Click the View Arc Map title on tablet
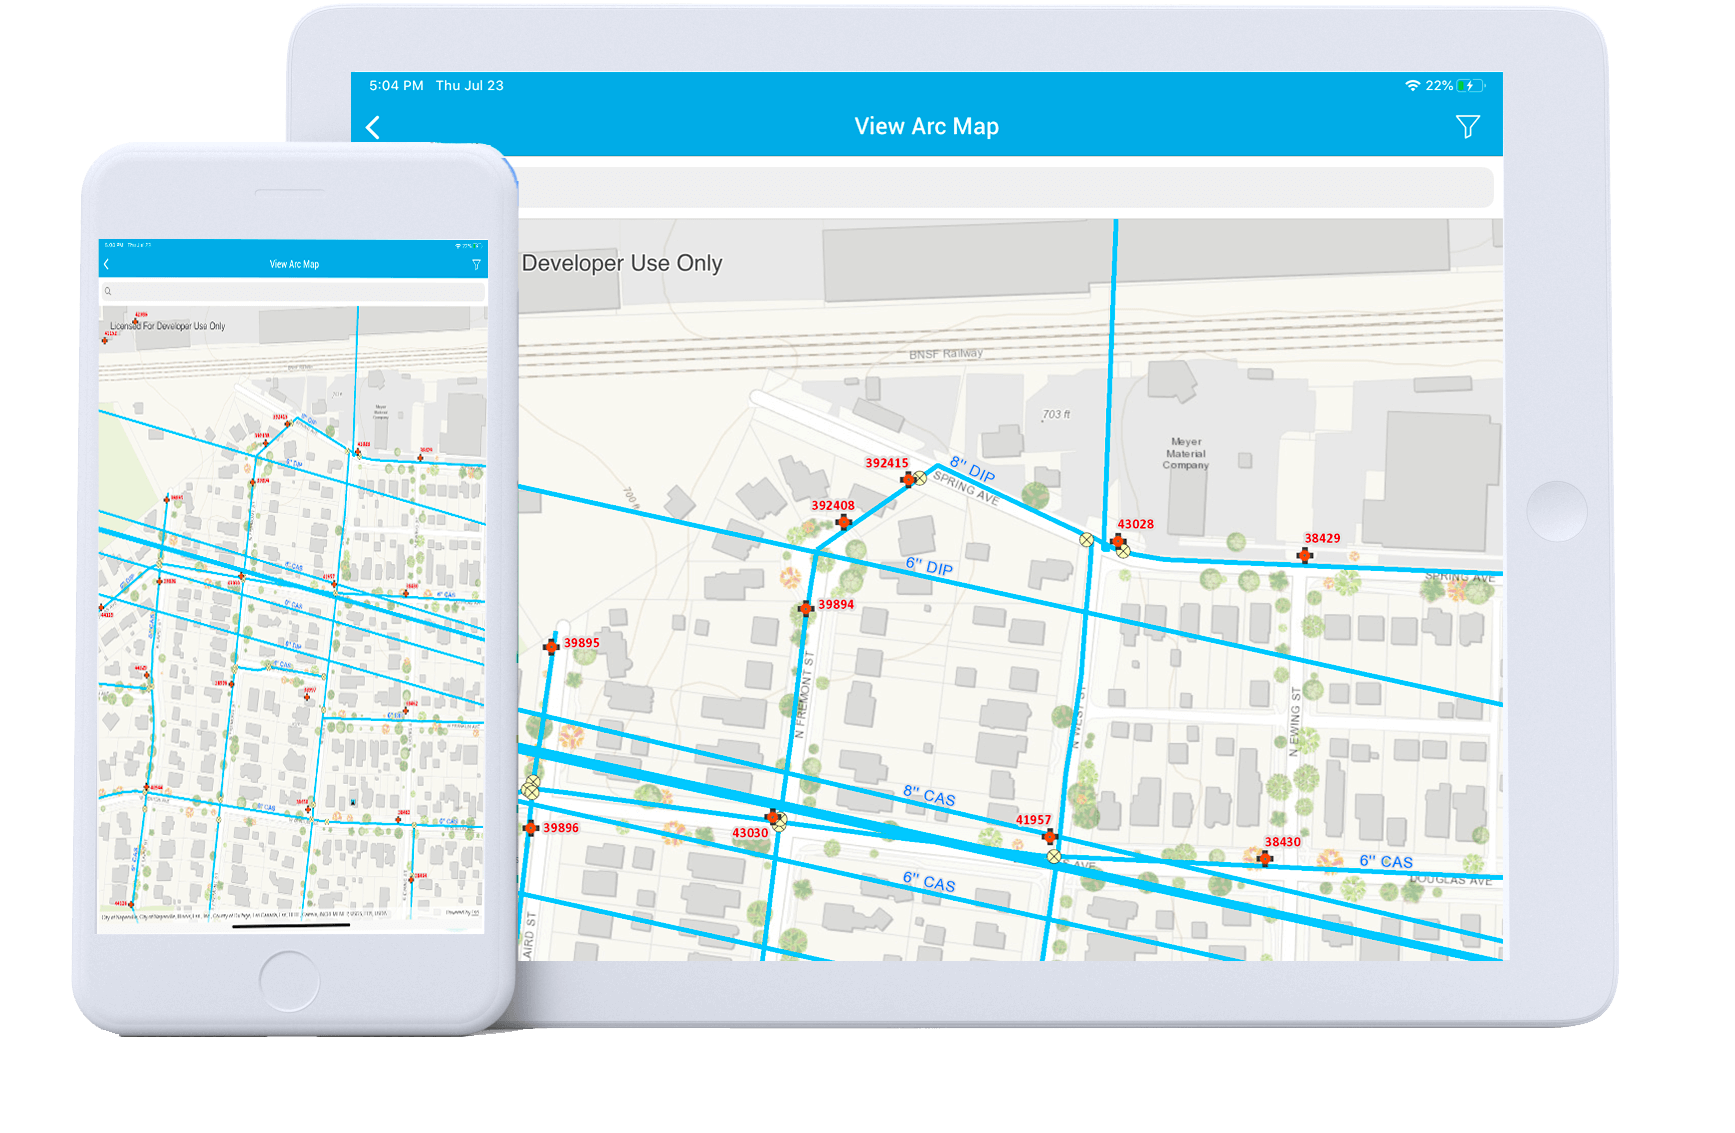The image size is (1735, 1133). pos(926,126)
